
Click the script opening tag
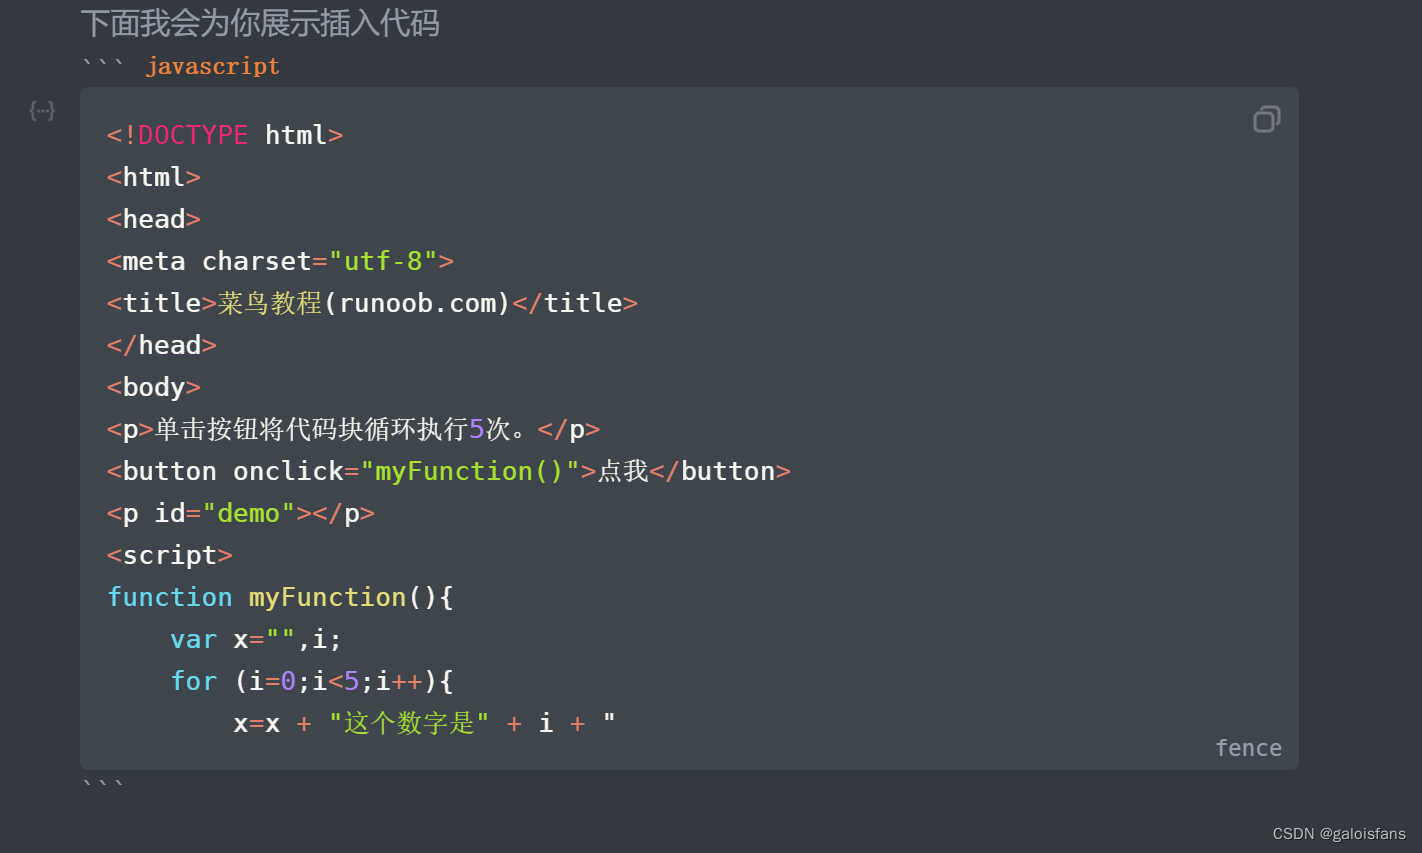click(169, 554)
